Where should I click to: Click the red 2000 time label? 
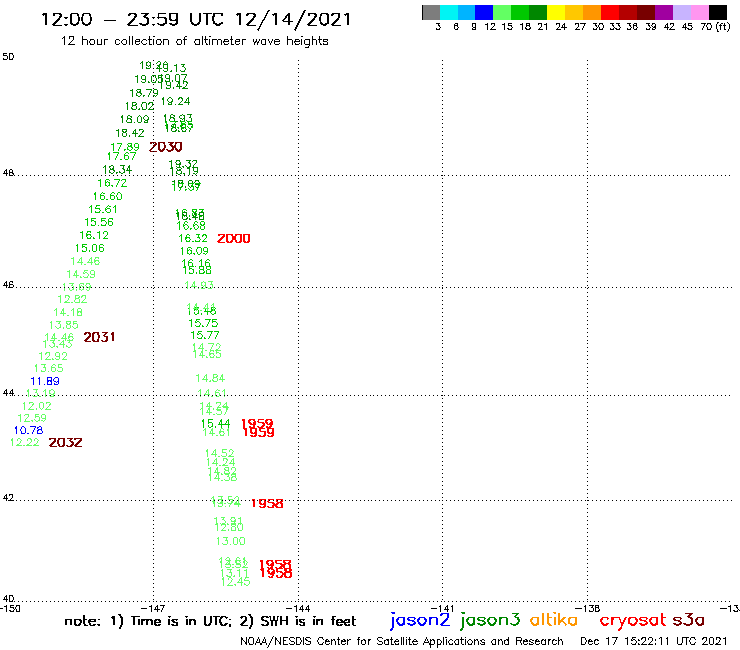click(234, 238)
